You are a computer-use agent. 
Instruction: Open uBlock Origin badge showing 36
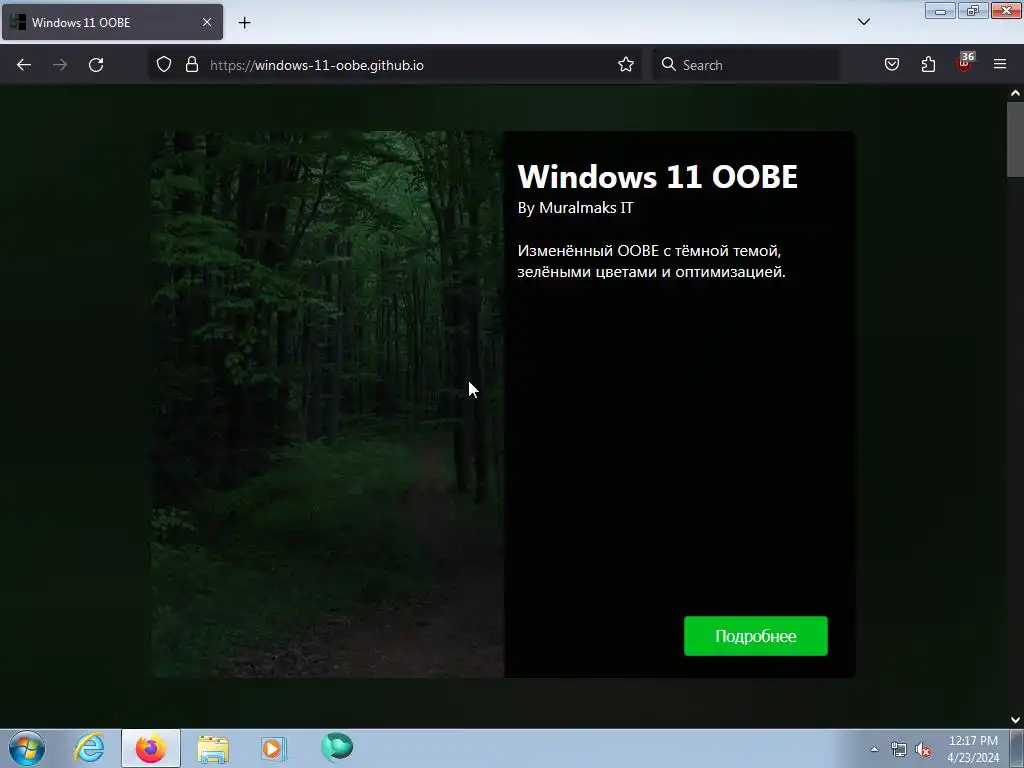(x=965, y=63)
